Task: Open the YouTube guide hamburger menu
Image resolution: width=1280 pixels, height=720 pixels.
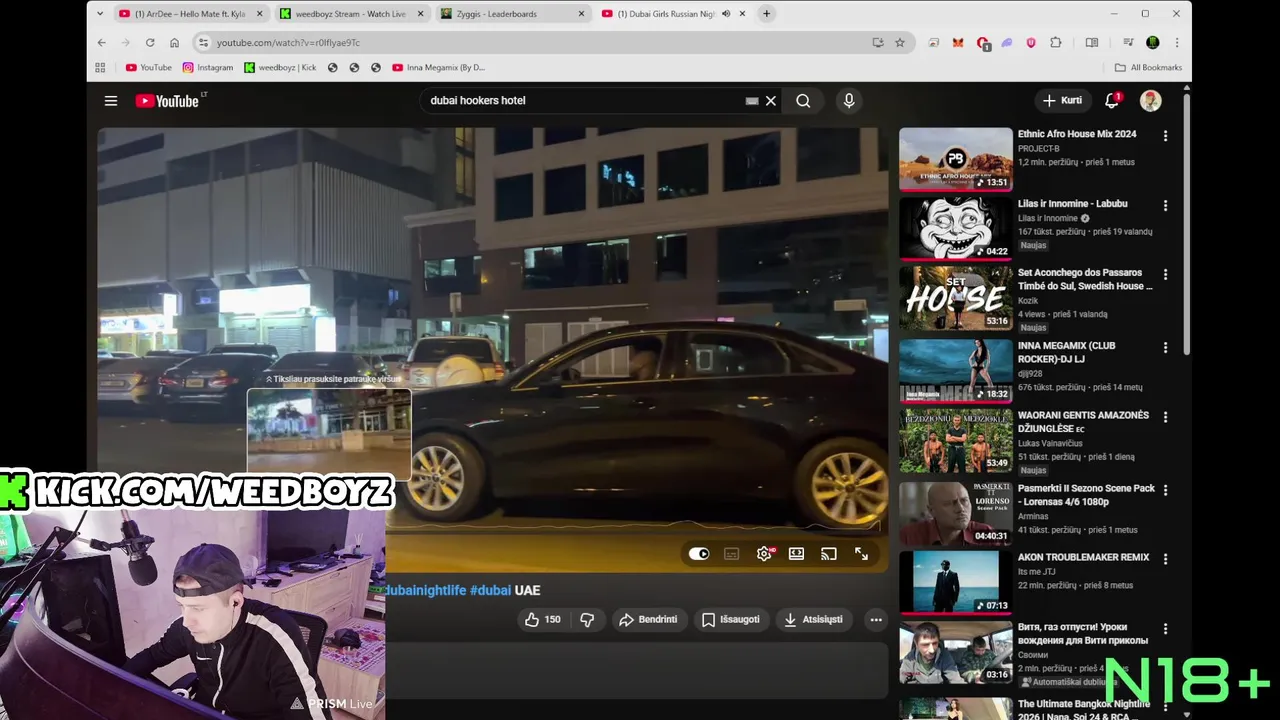Action: 111,101
